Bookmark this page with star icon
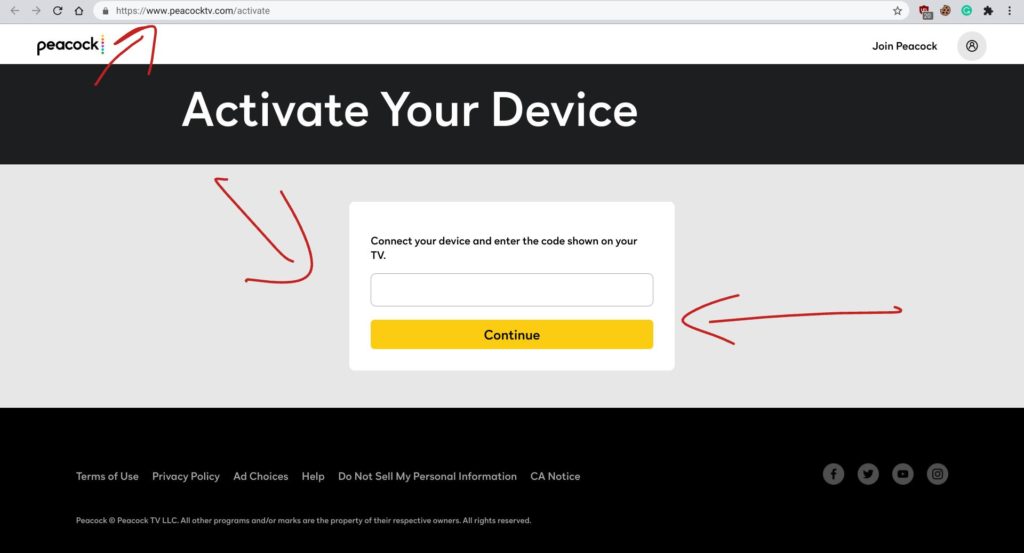This screenshot has height=553, width=1024. 897,11
